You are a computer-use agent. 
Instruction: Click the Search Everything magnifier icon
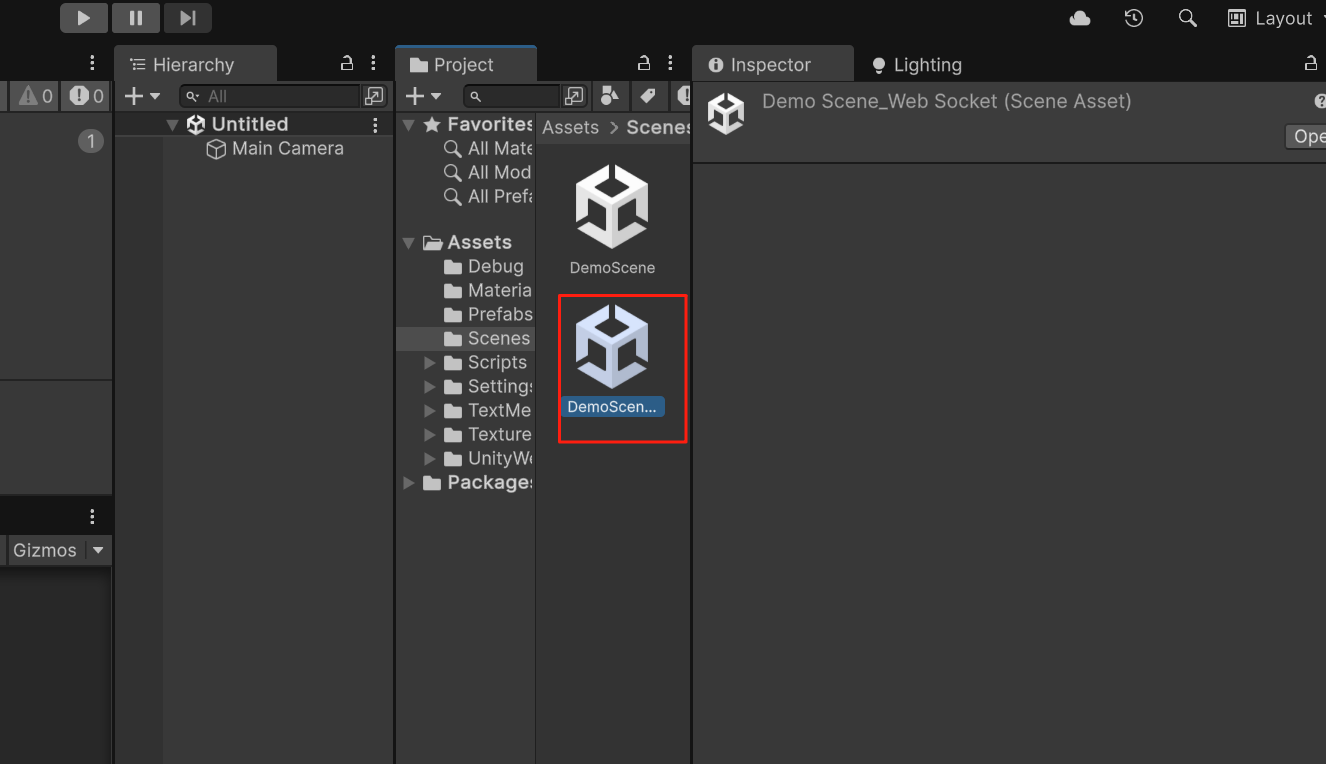[x=1187, y=18]
